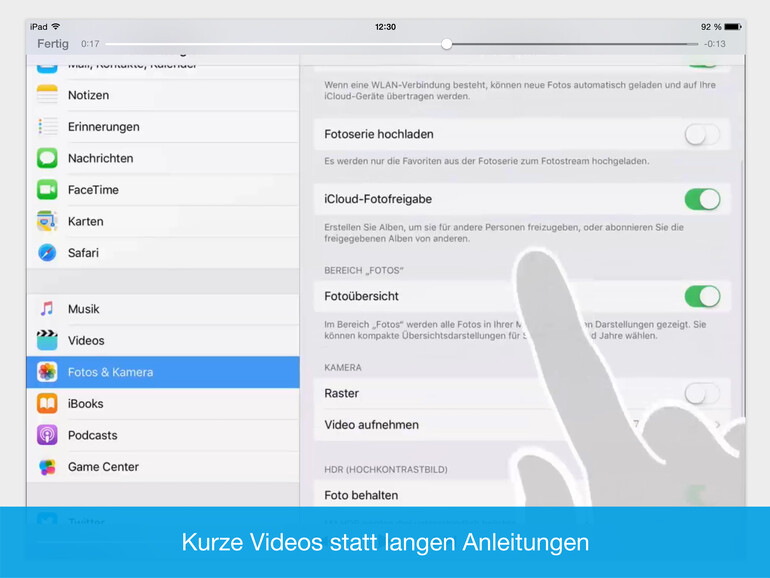Tap the FaceTime camera icon
Image resolution: width=770 pixels, height=578 pixels.
click(x=47, y=190)
